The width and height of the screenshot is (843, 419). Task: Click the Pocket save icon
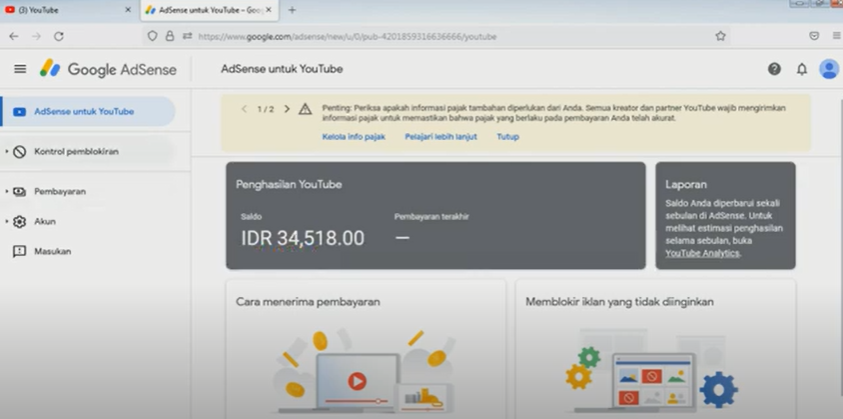point(814,36)
